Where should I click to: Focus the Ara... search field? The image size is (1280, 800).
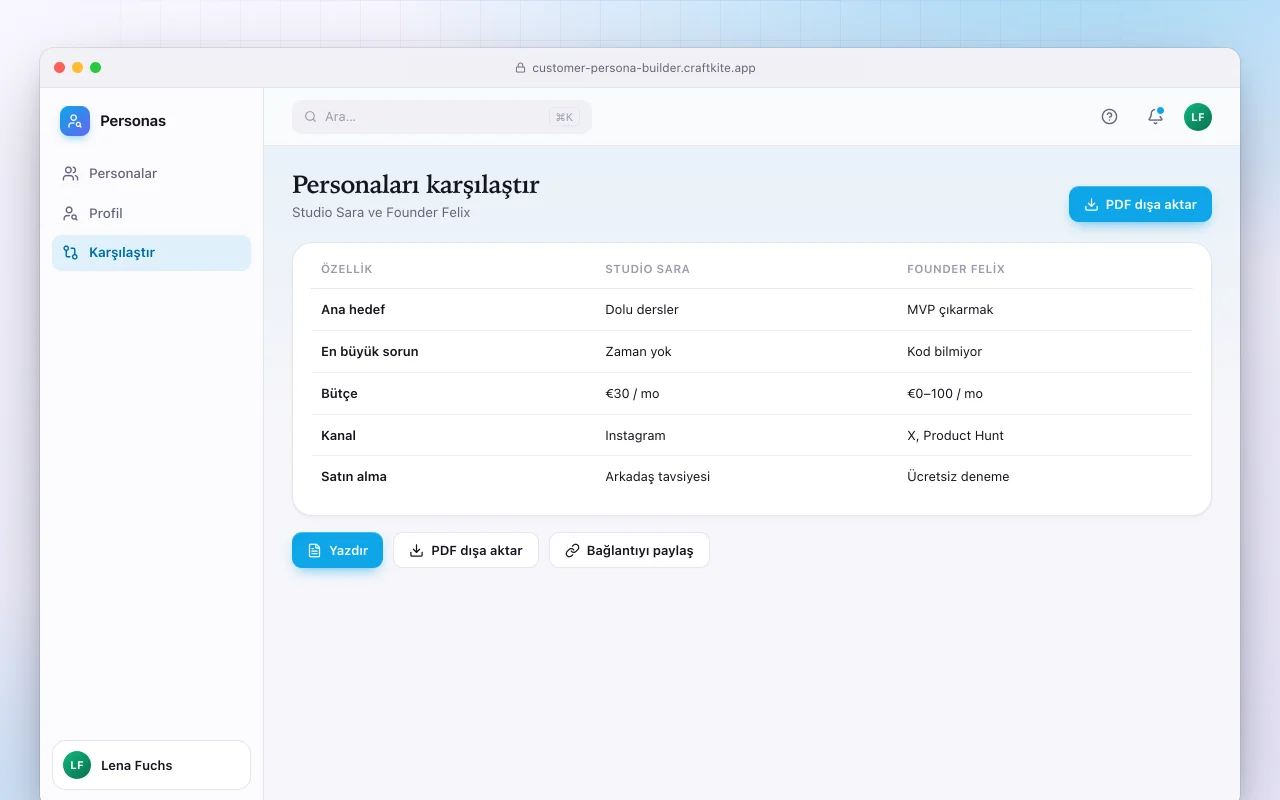[442, 117]
